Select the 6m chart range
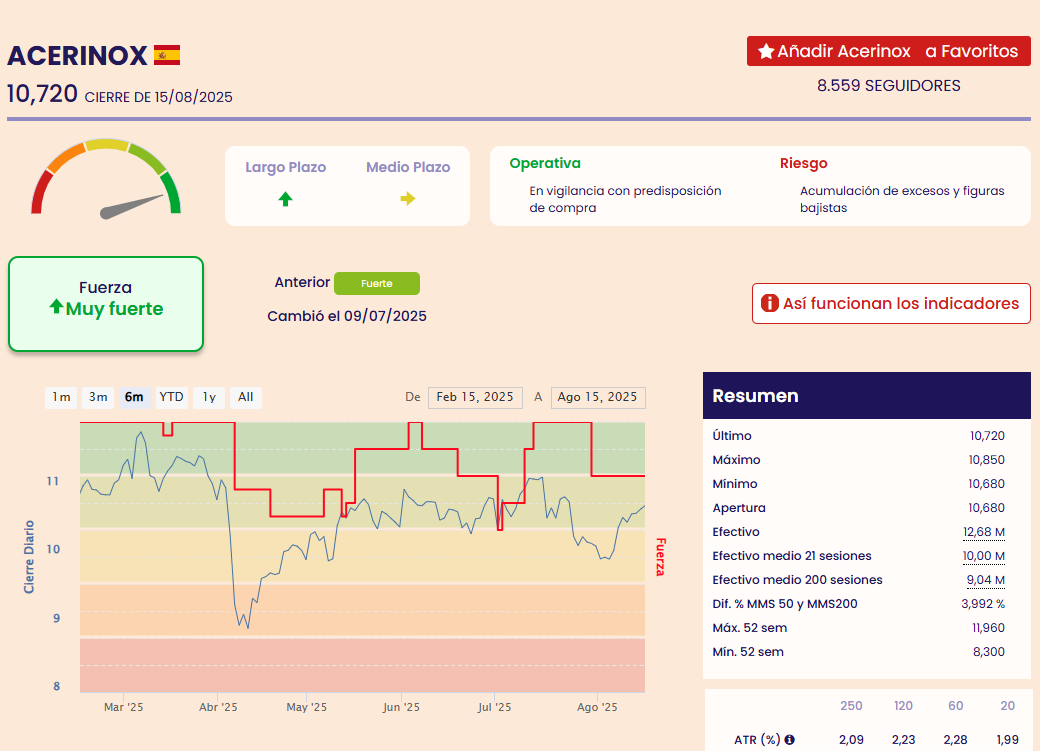1040x751 pixels. [134, 397]
